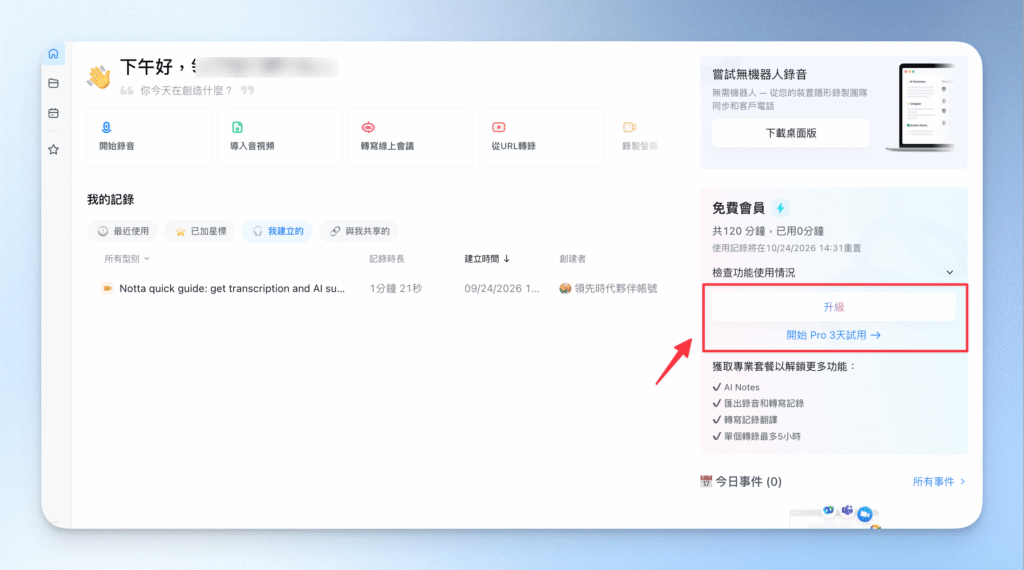Click the Teams icon in events illustration
This screenshot has width=1024, height=570.
847,510
